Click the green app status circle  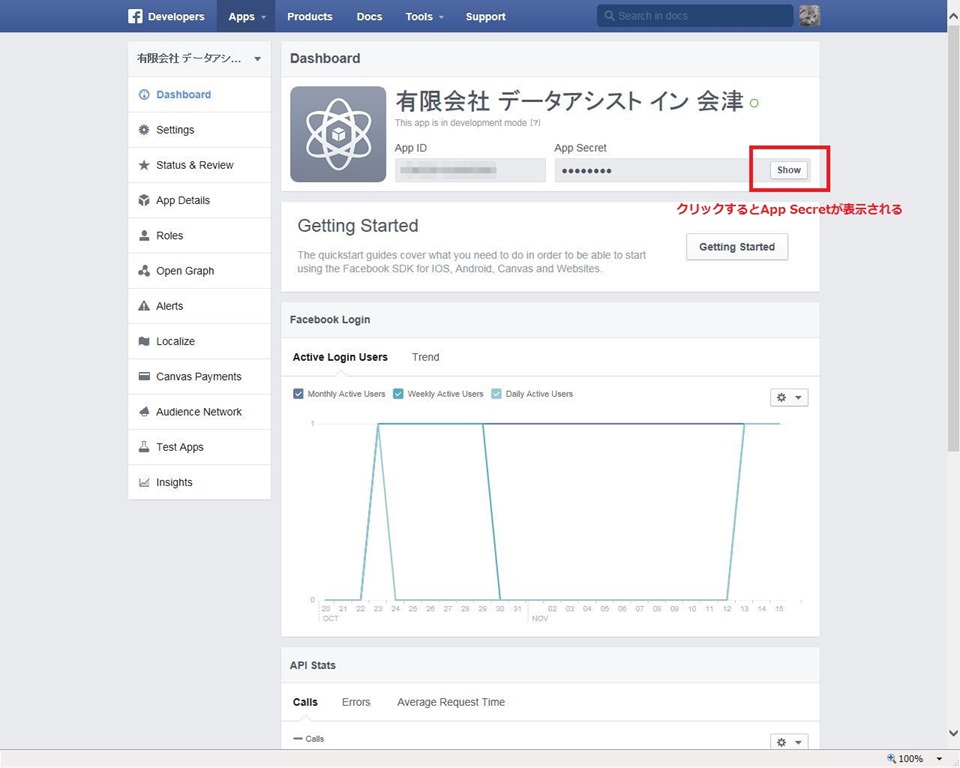754,103
